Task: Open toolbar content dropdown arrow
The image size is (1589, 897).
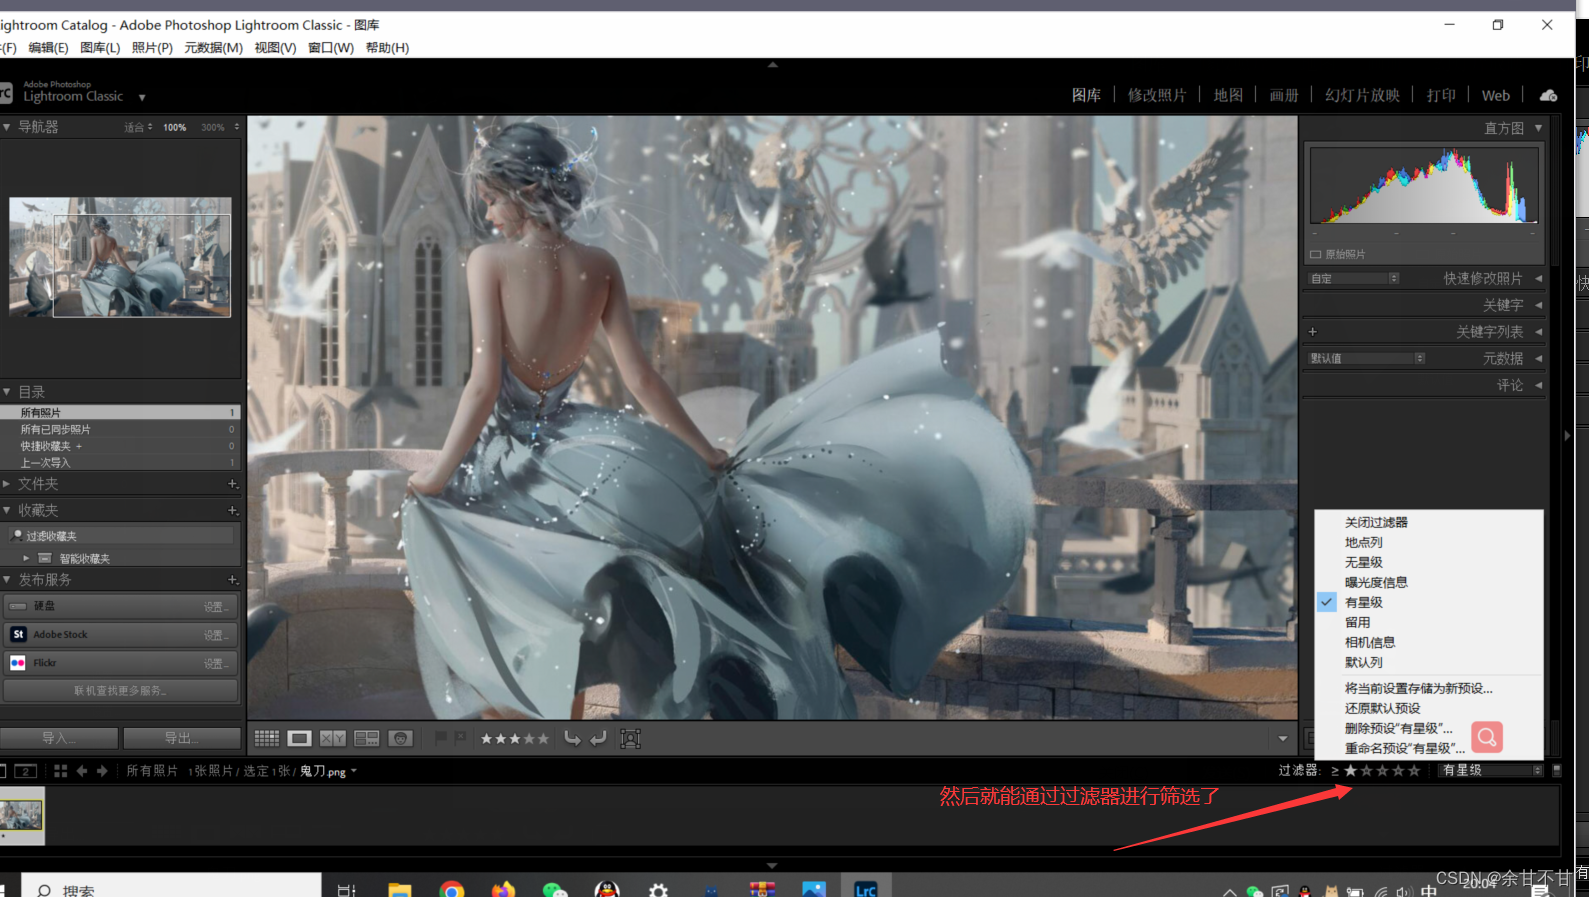Action: click(x=1283, y=739)
